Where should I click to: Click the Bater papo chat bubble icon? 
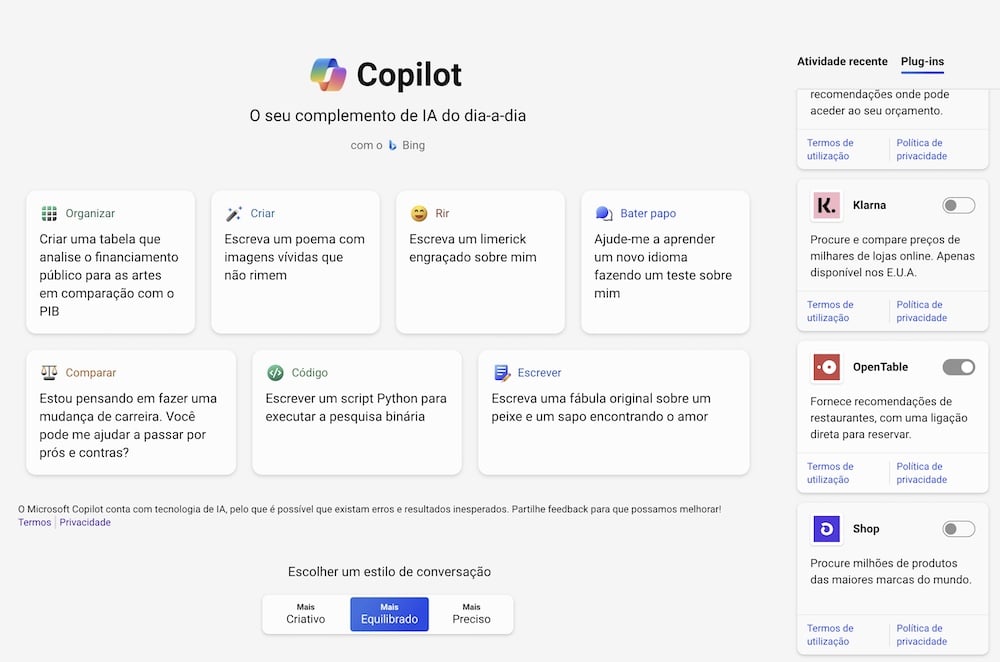point(604,213)
